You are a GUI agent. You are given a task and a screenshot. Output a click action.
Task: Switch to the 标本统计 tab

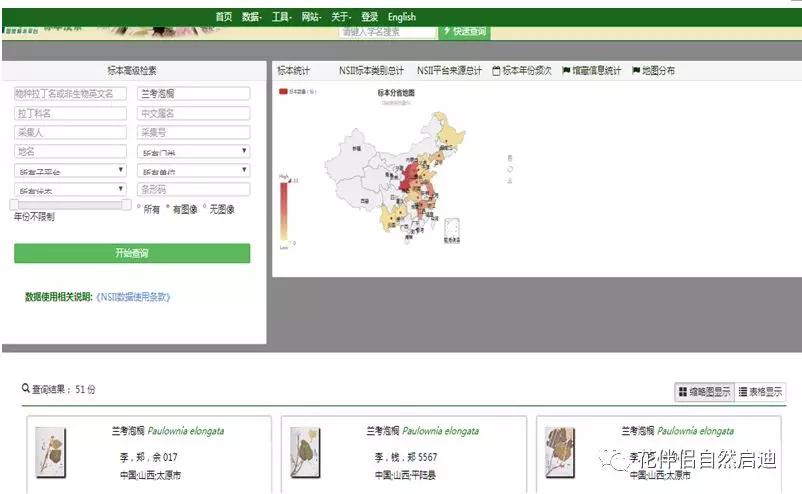click(x=293, y=71)
